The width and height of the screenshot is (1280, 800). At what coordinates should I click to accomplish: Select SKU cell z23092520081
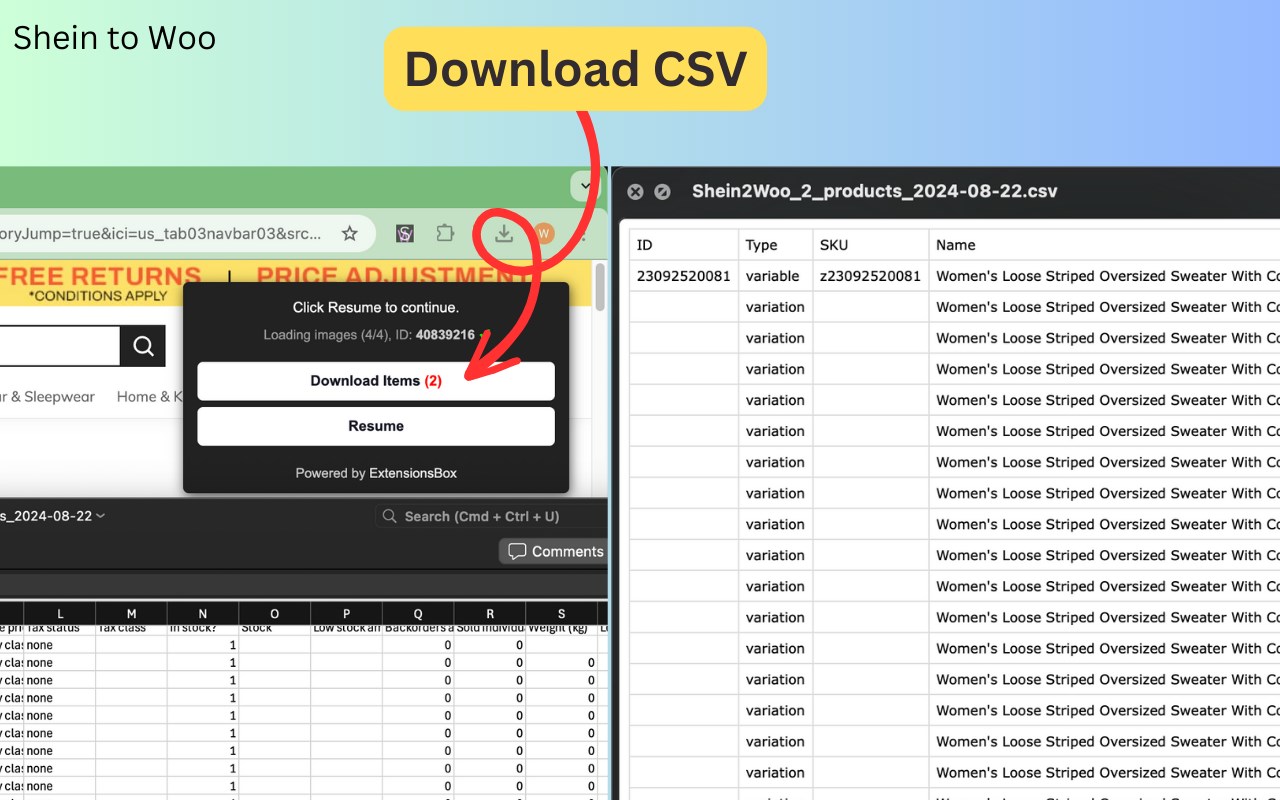870,276
